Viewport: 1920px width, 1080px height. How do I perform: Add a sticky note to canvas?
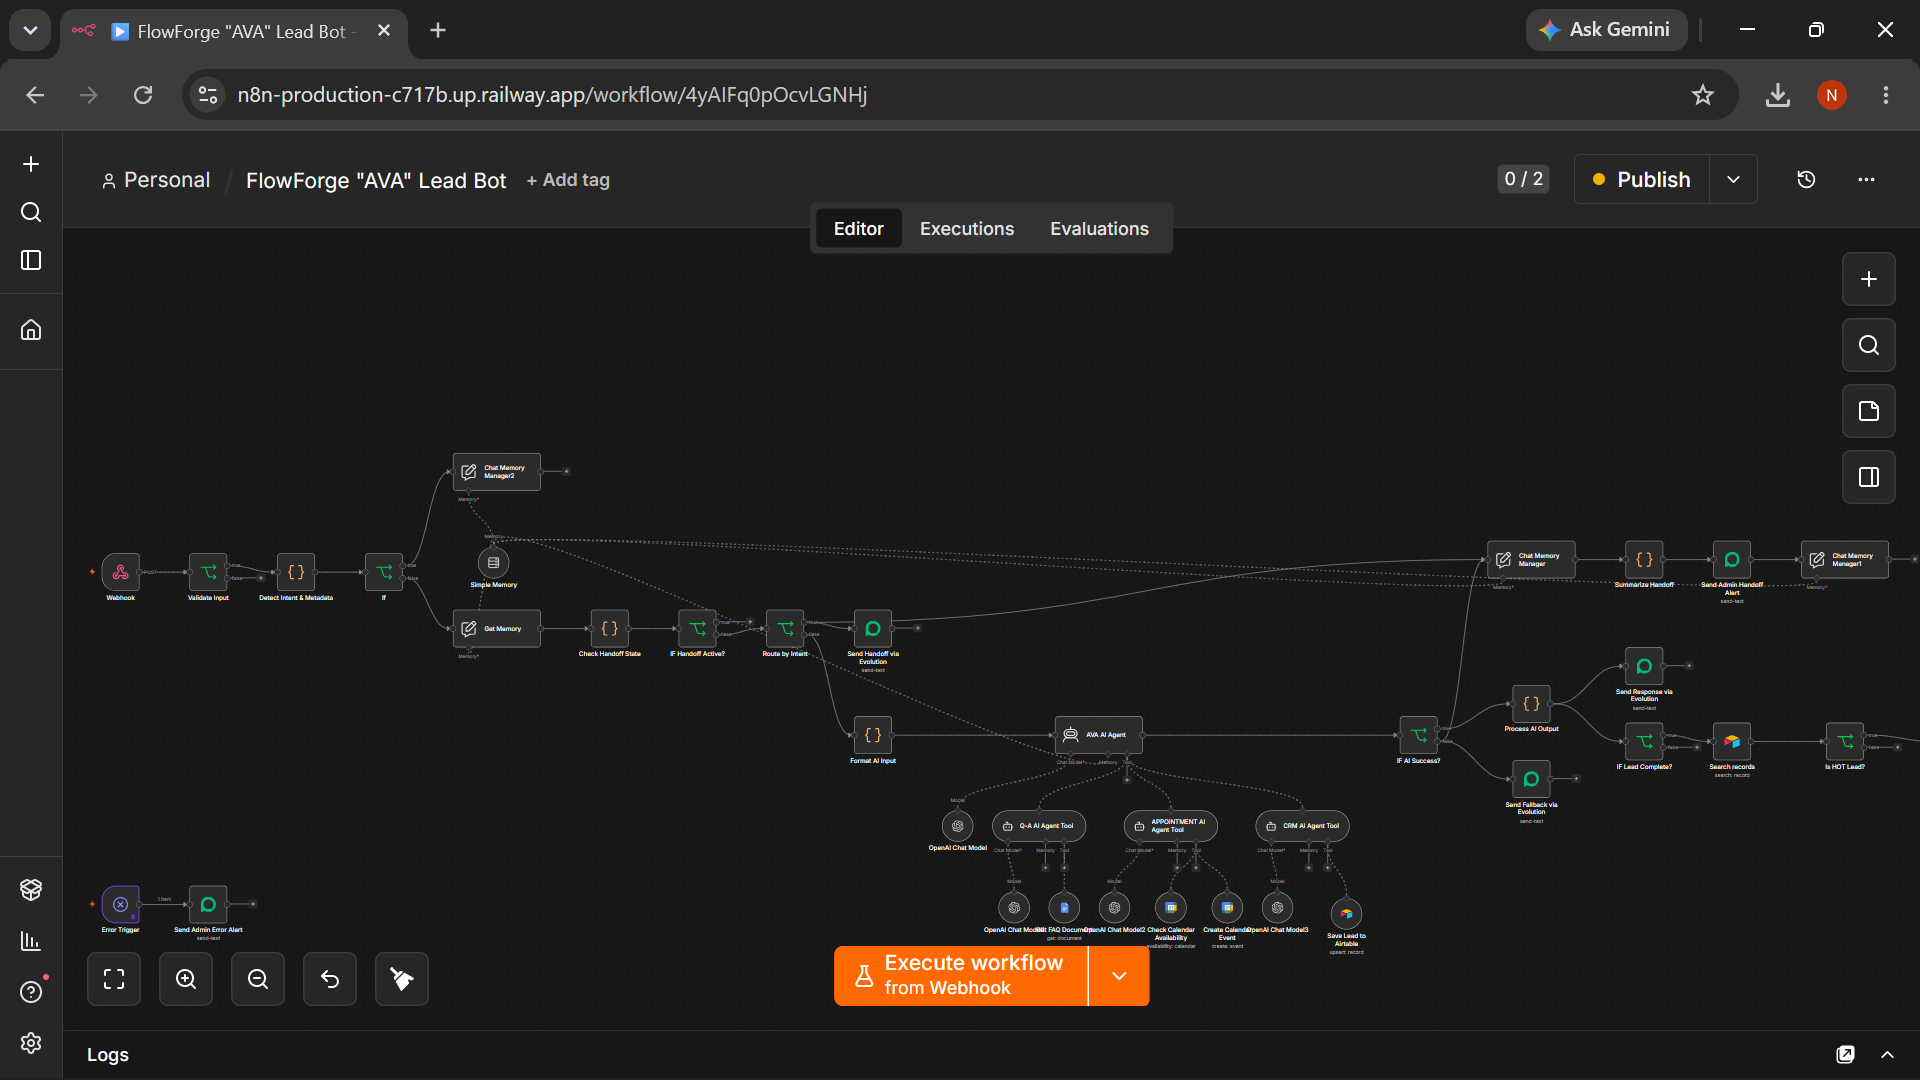[x=1869, y=411]
